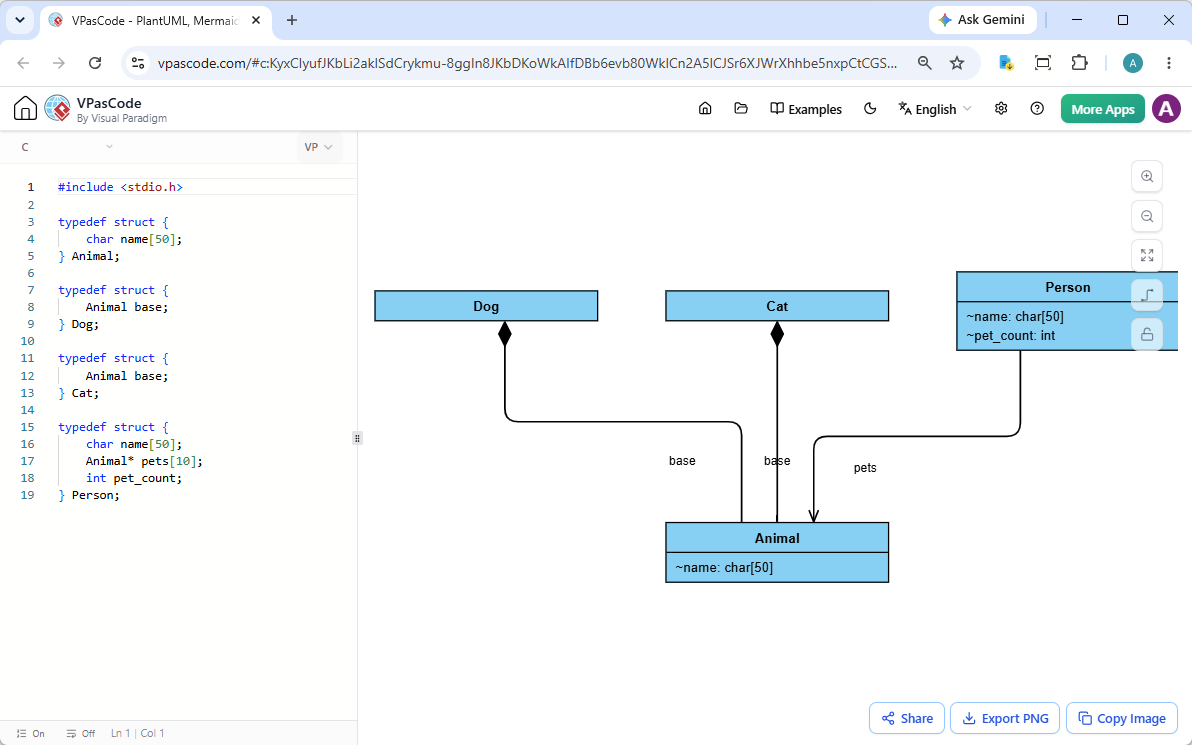Click the Share button
Viewport: 1192px width, 745px height.
(x=906, y=718)
